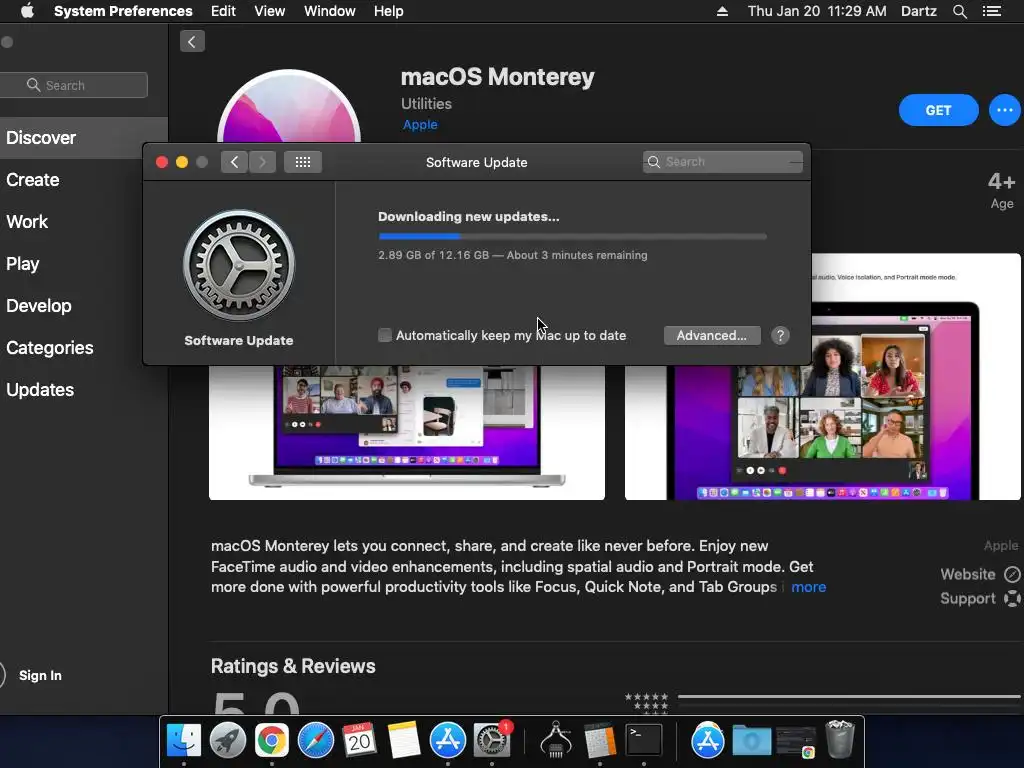Open Finder from the dock
The width and height of the screenshot is (1024, 768).
[x=184, y=741]
